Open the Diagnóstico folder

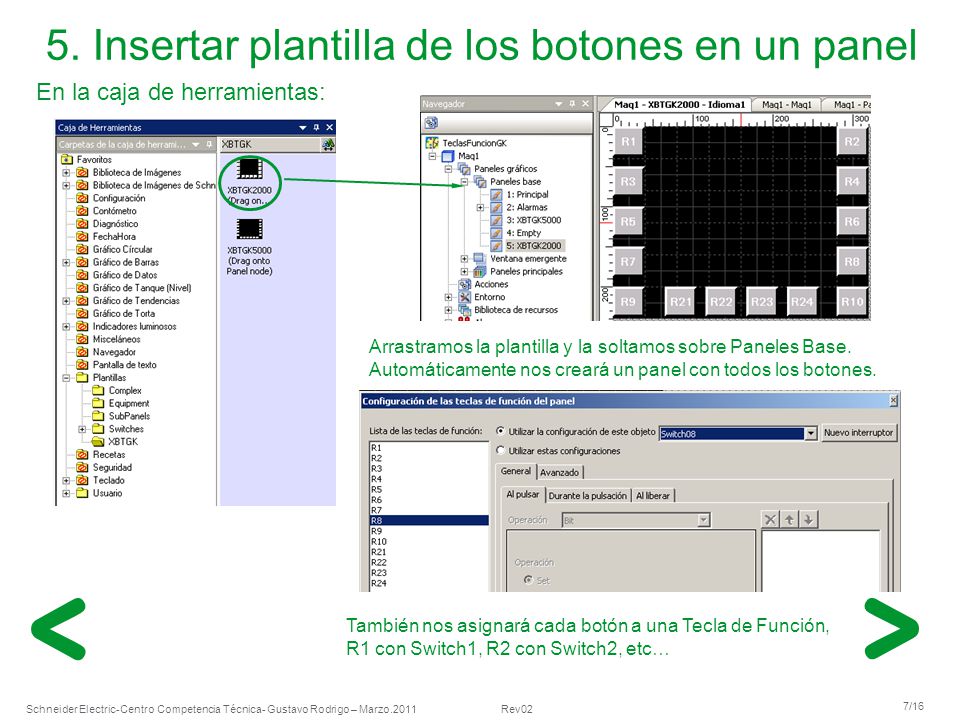coord(107,223)
